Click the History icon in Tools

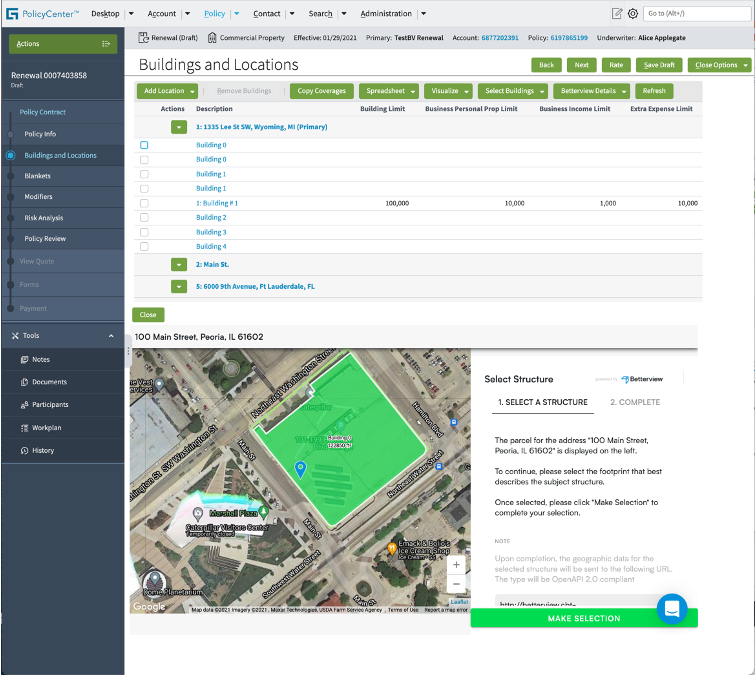pyautogui.click(x=25, y=451)
